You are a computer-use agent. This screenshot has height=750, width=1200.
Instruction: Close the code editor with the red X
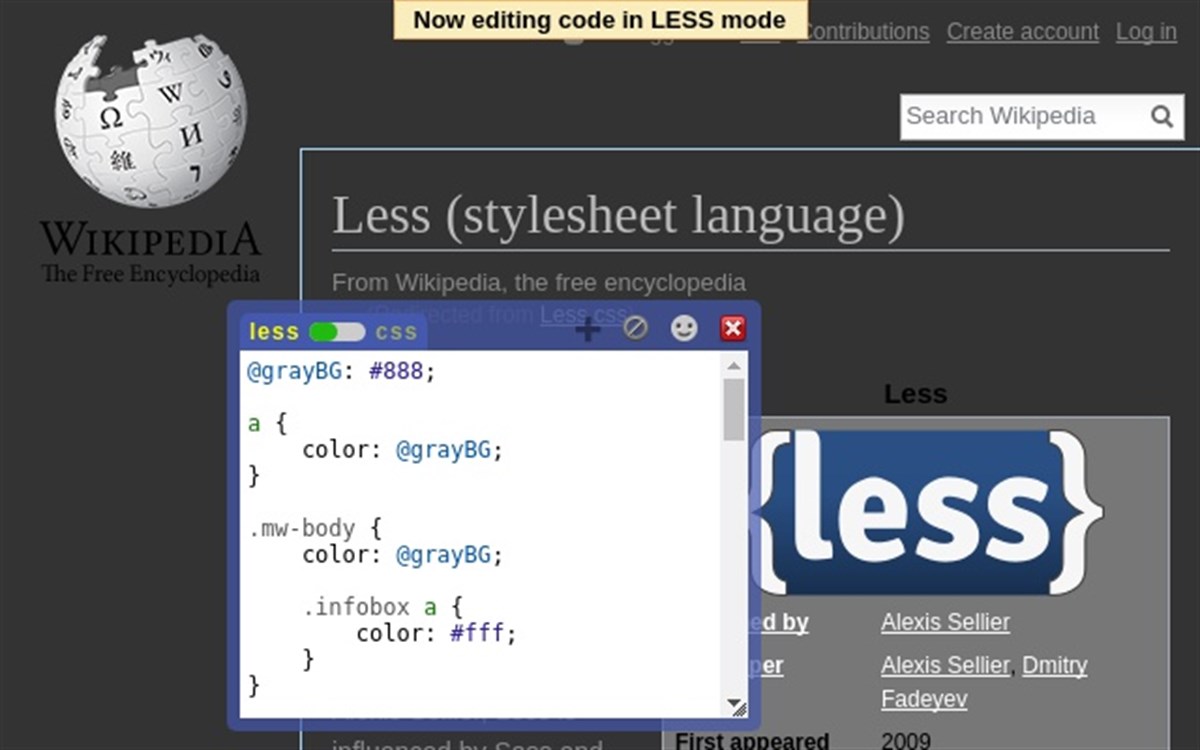click(x=733, y=327)
